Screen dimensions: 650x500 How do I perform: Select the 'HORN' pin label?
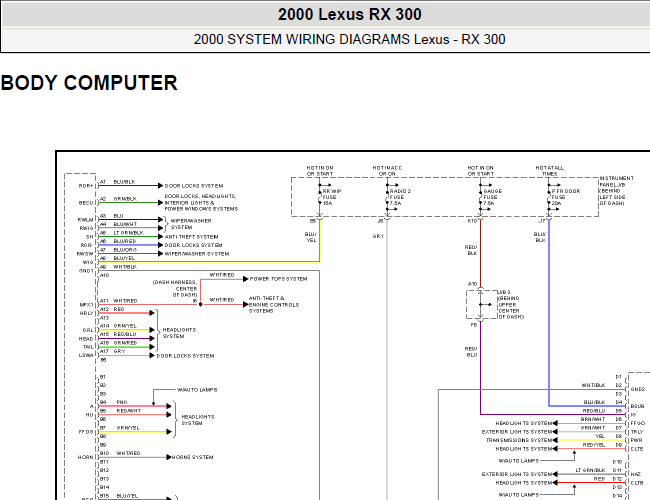pyautogui.click(x=86, y=457)
